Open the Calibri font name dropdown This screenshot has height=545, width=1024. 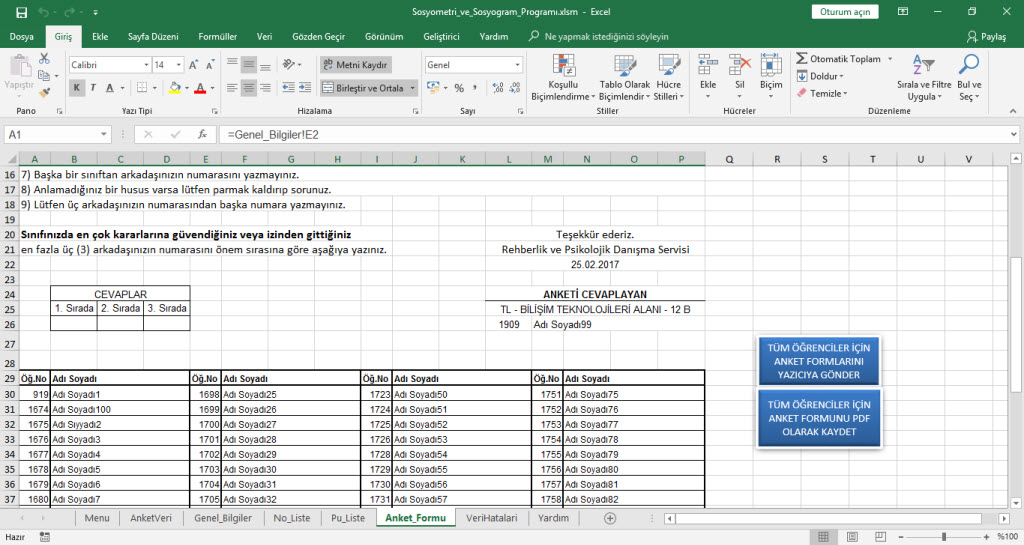pos(146,65)
